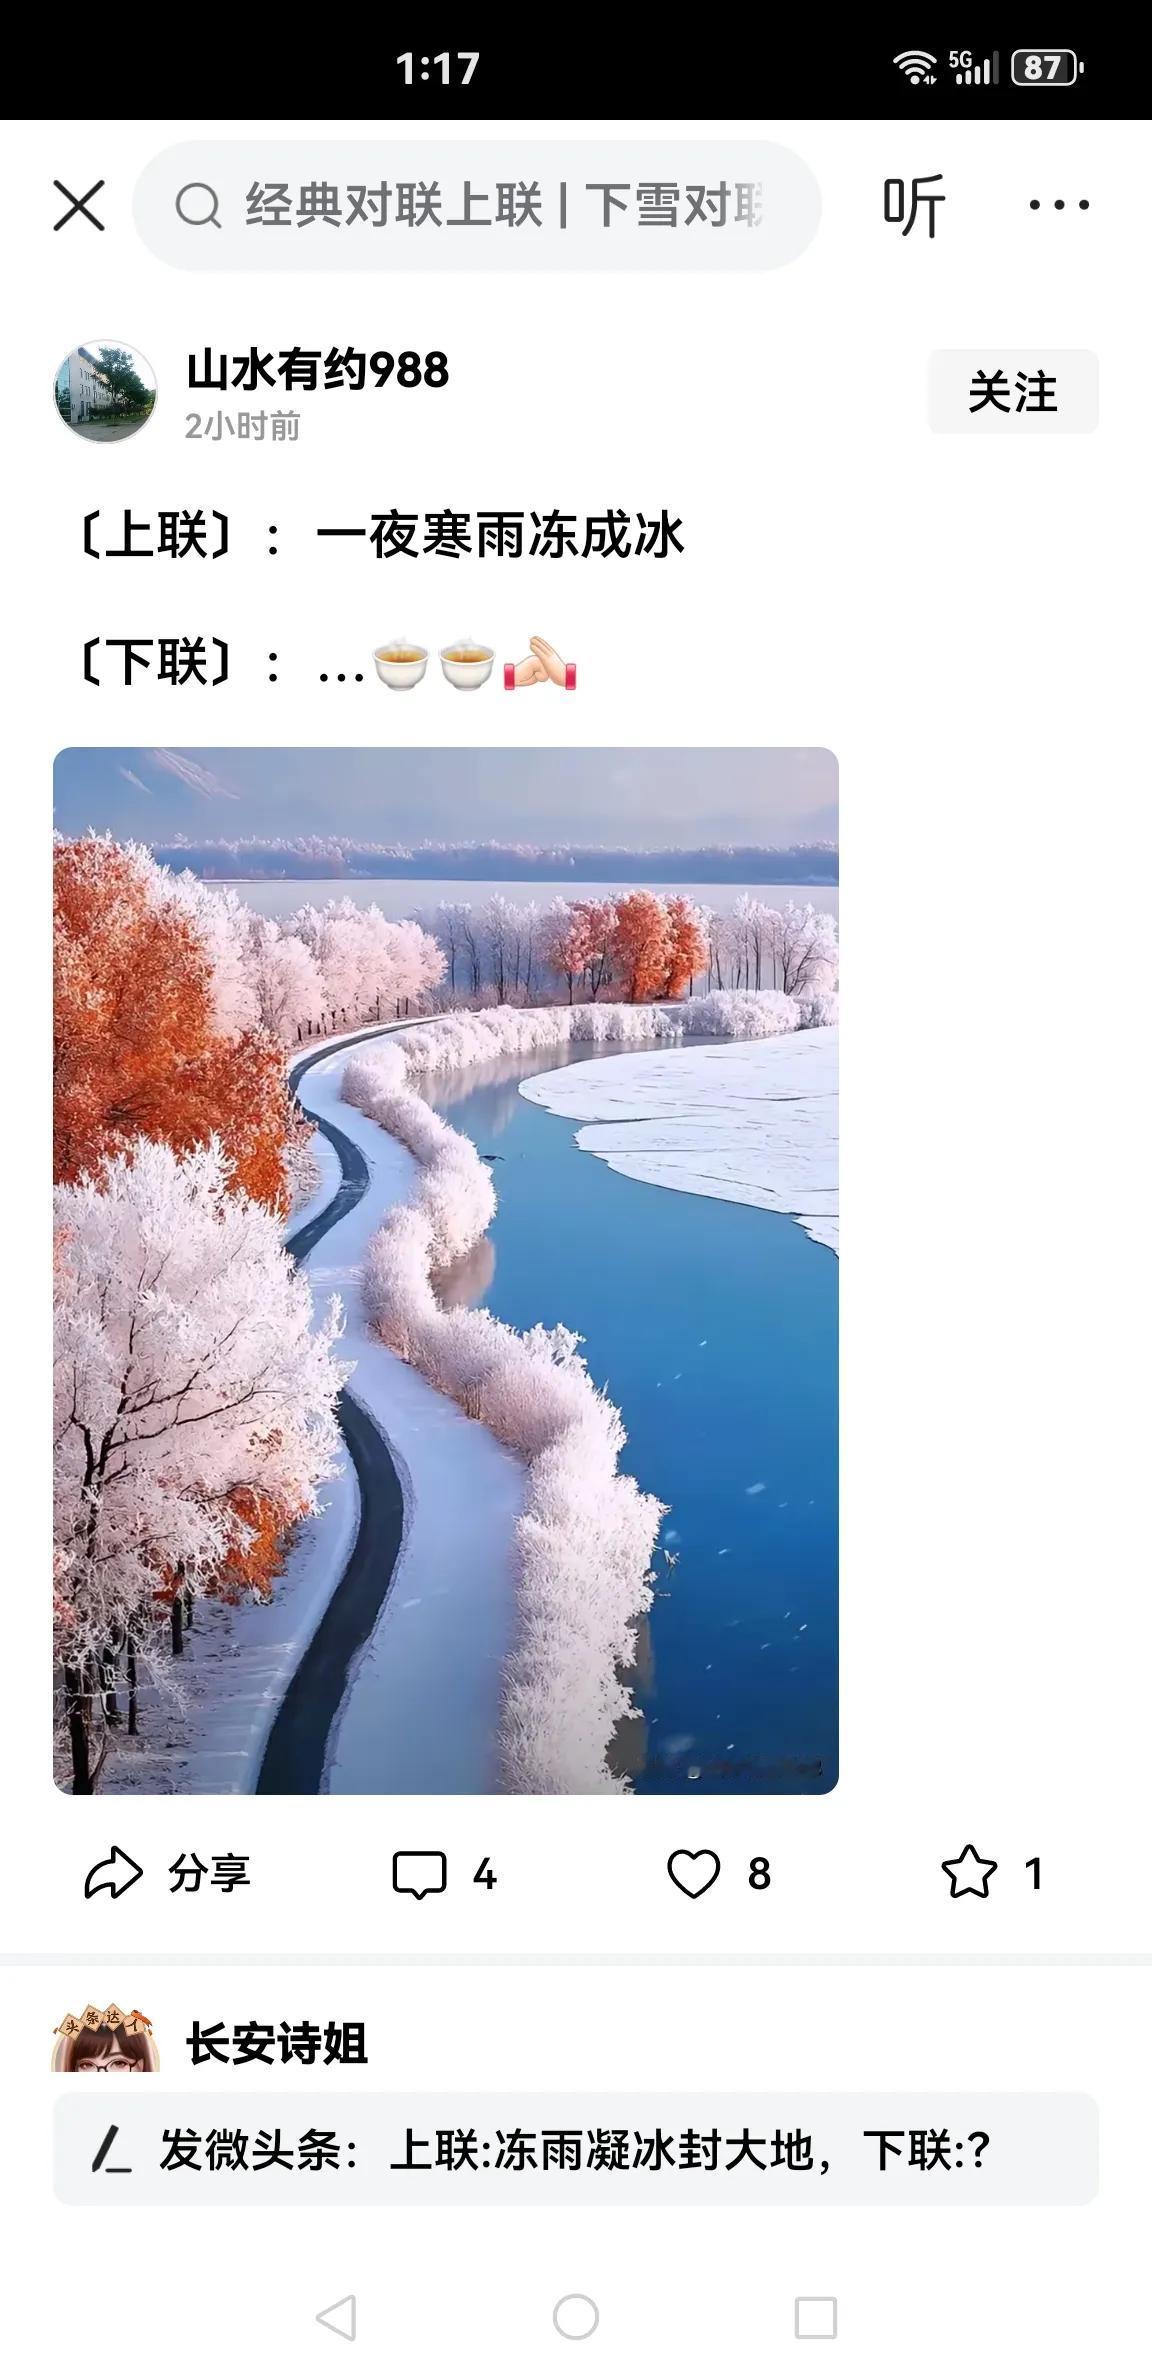Image resolution: width=1152 pixels, height=2376 pixels.
Task: Tap the Android home circle button
Action: point(576,2317)
